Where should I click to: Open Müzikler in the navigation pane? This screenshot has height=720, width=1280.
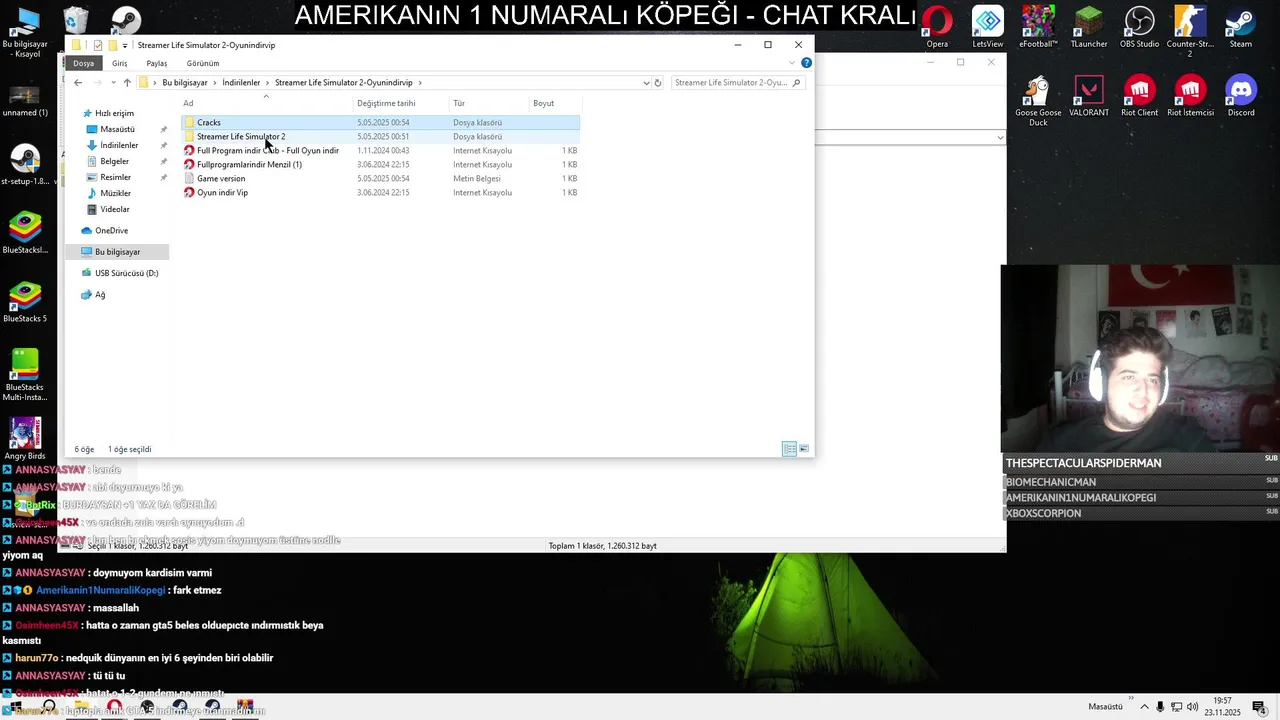(x=115, y=193)
